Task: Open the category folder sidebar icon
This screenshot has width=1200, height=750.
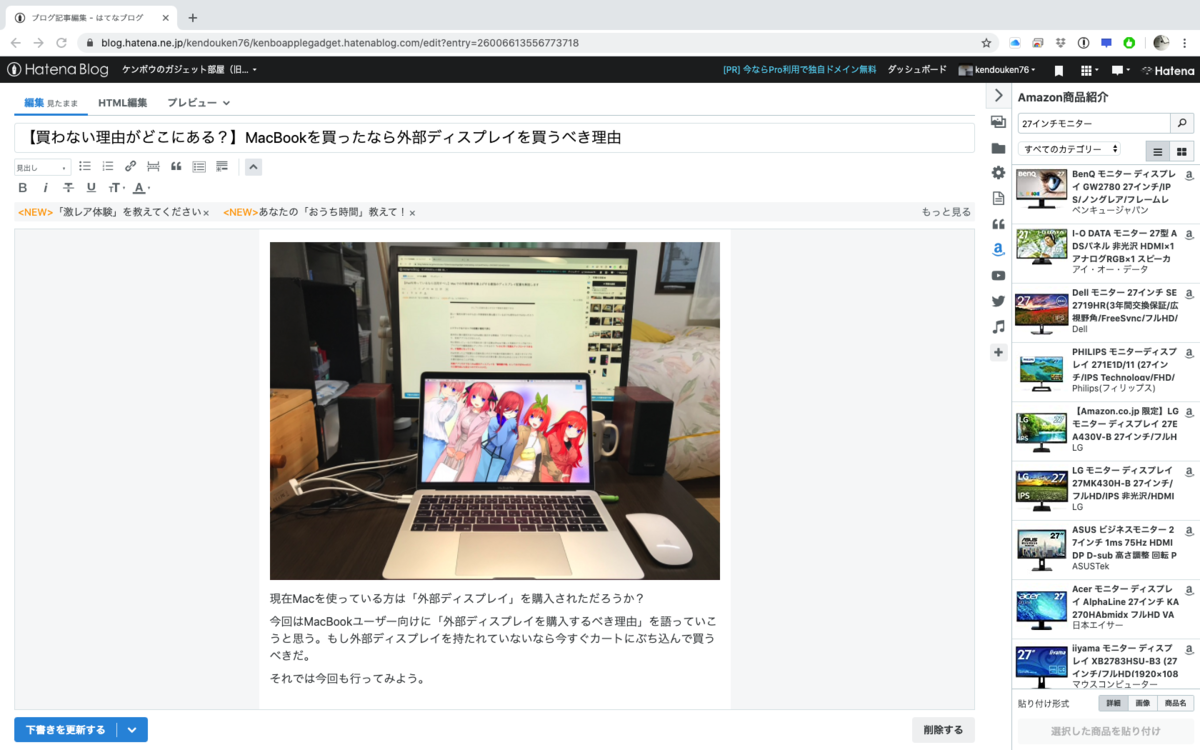Action: coord(998,148)
